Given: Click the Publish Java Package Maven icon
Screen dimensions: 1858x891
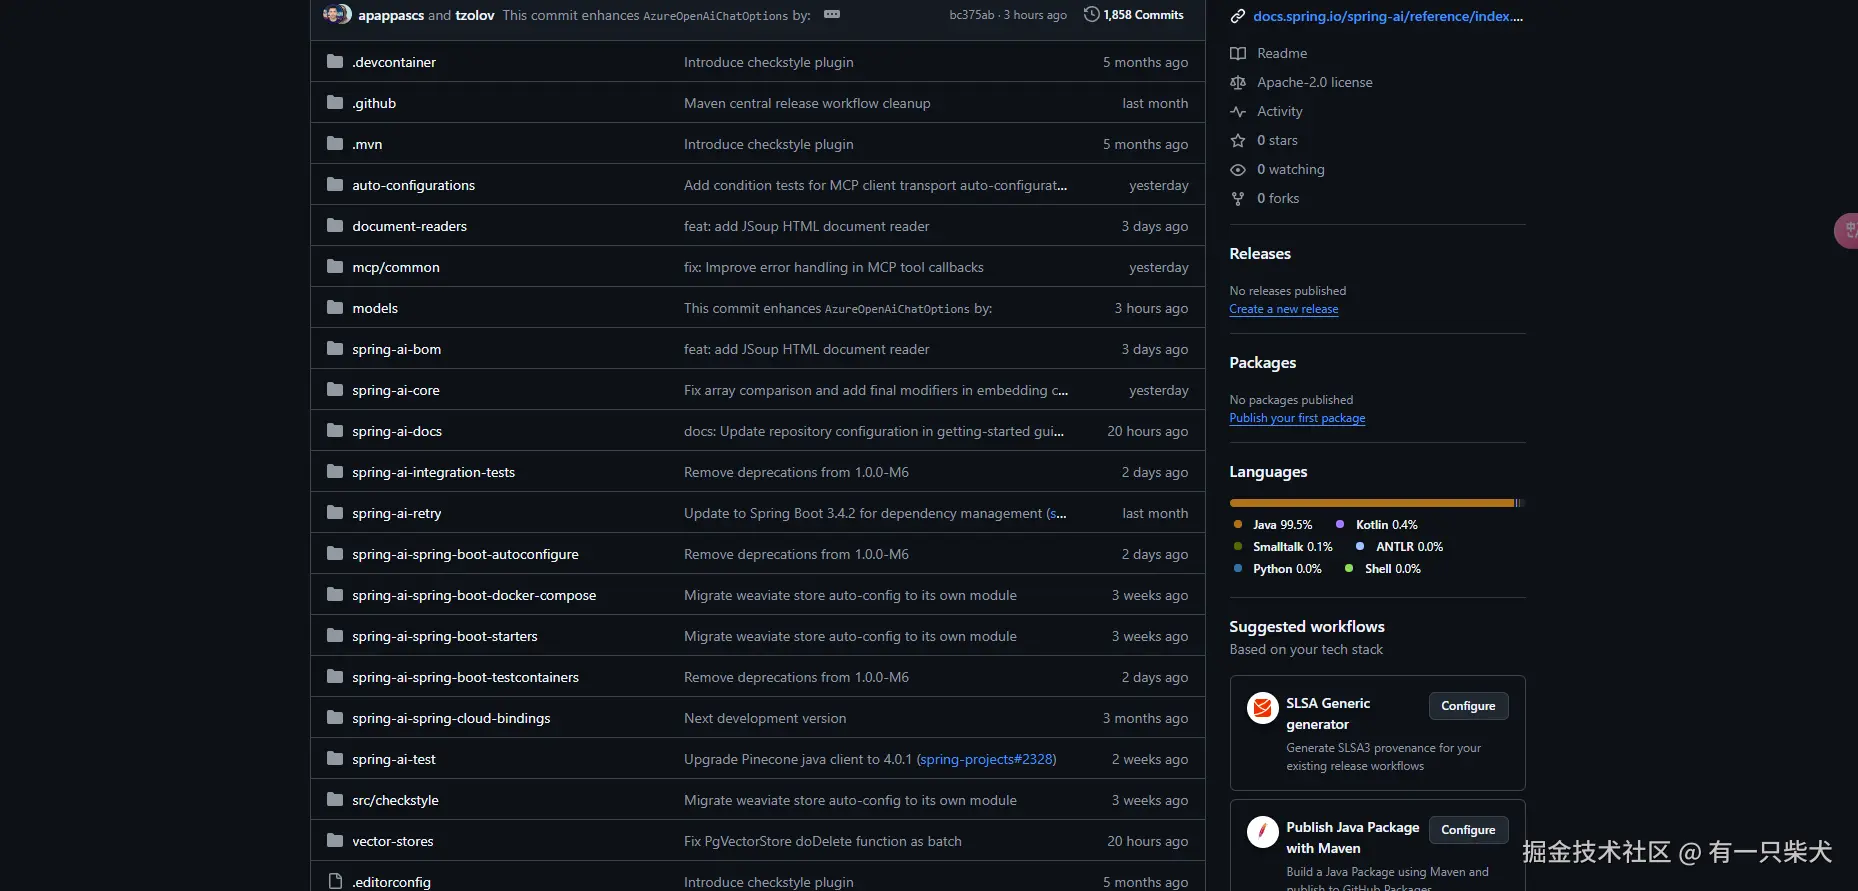Looking at the screenshot, I should (x=1263, y=832).
